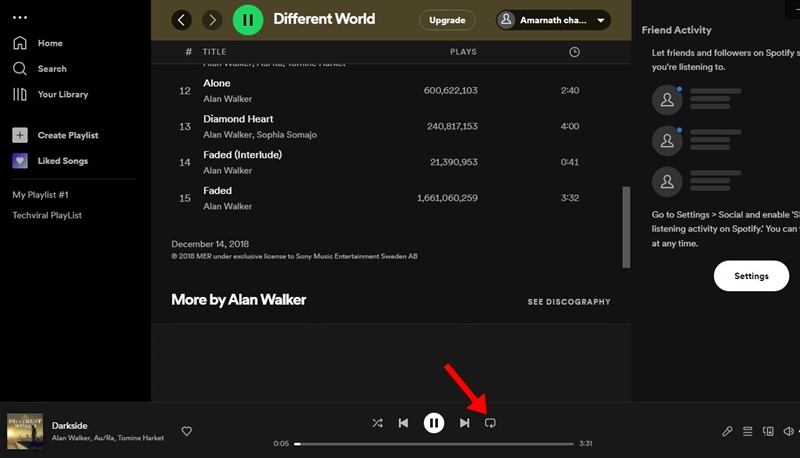Click the forward navigation arrow
Screen dimensions: 800x458
click(212, 20)
